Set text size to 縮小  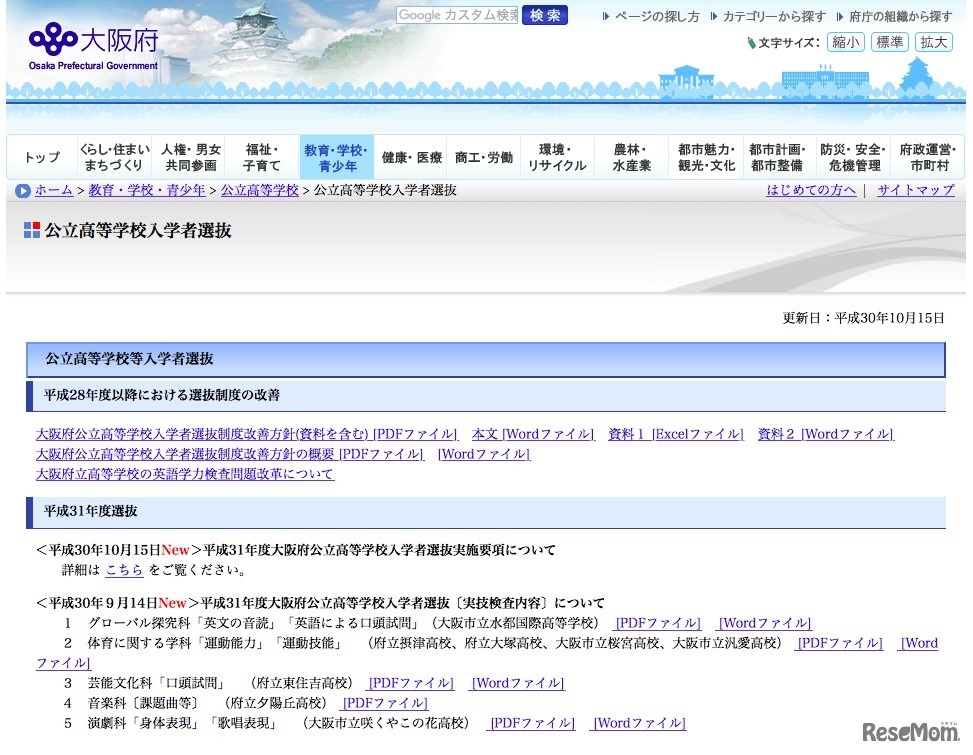(845, 42)
